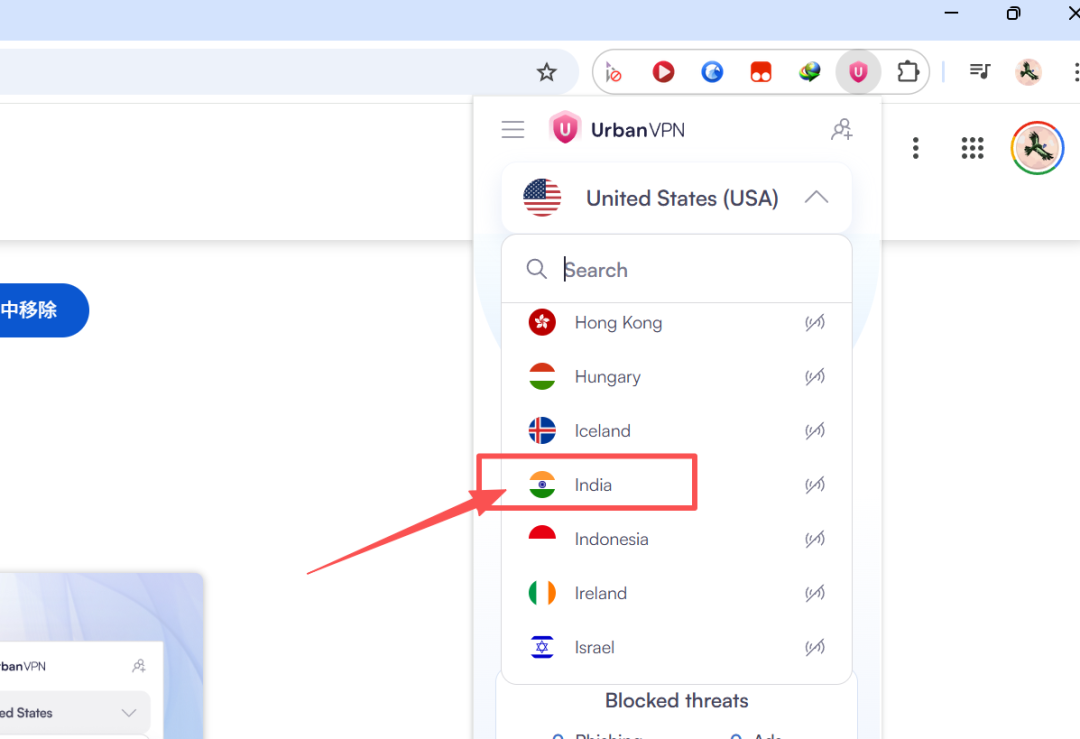Open the UrbanVPN preview screenshot thumbnail

point(101,655)
